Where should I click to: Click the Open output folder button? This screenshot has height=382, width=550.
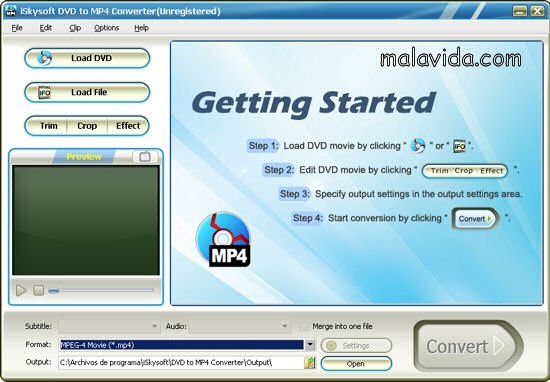coord(356,364)
